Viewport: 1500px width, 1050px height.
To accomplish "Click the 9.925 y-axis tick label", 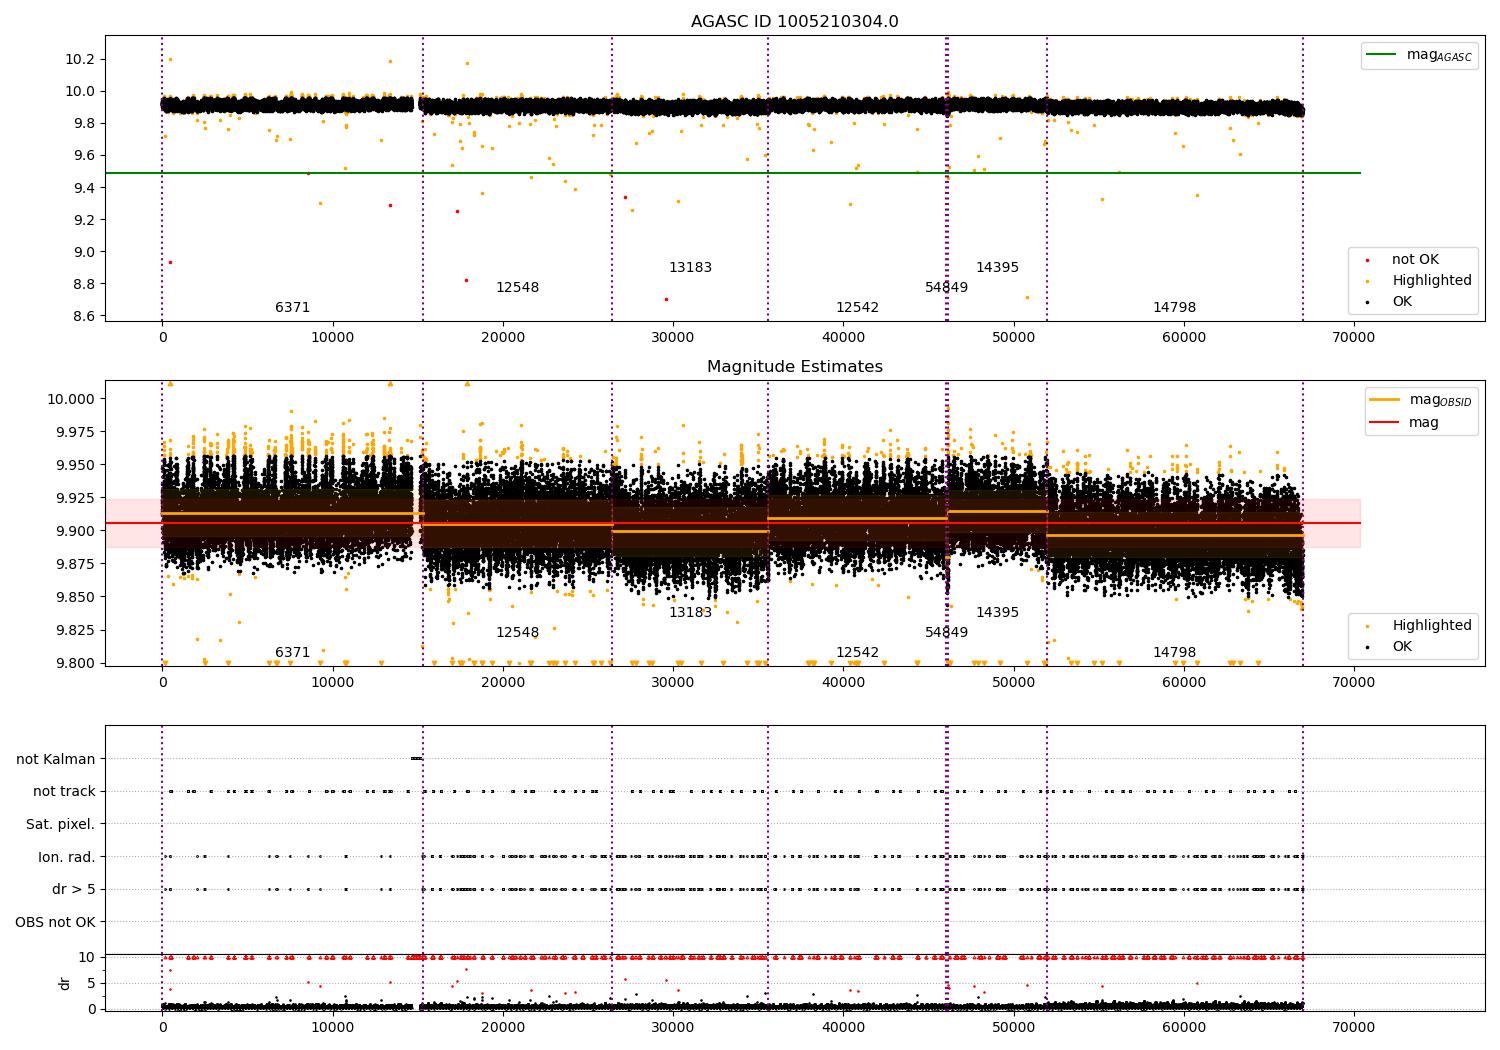I will 76,498.
